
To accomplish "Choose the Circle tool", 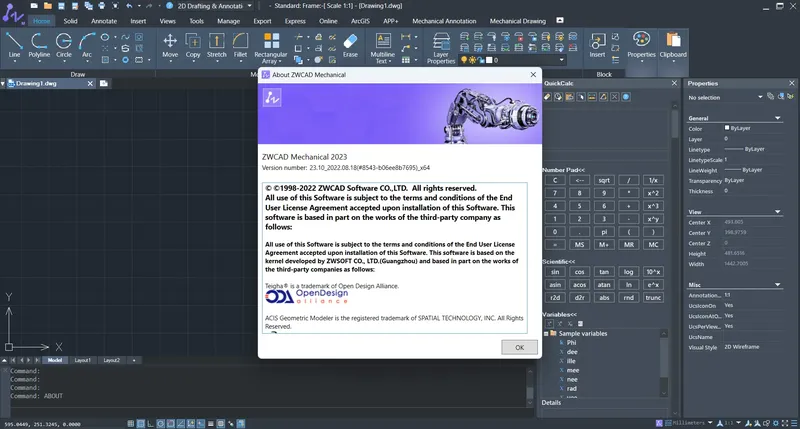I will point(64,45).
